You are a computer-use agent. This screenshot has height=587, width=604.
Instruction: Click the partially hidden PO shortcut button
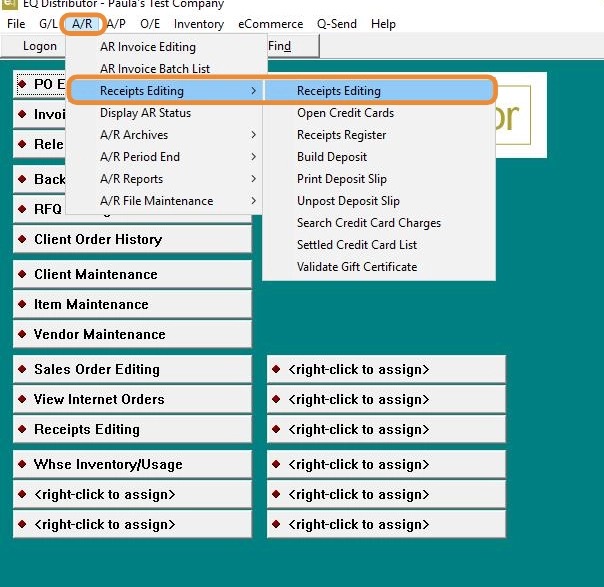point(40,84)
